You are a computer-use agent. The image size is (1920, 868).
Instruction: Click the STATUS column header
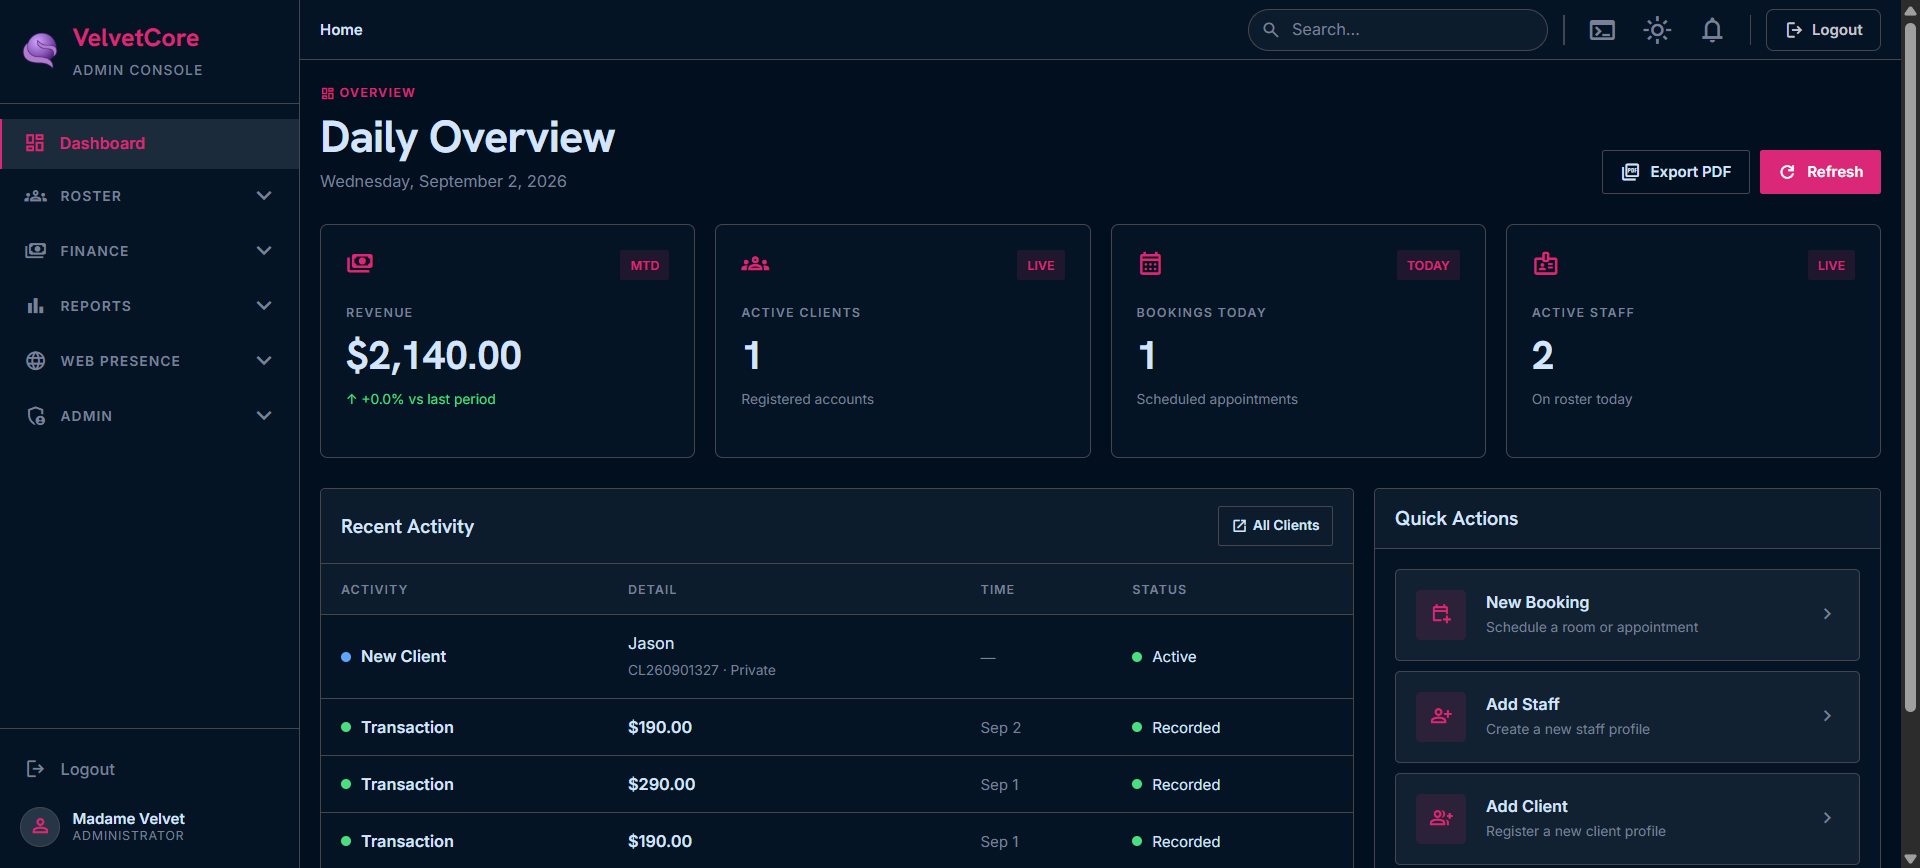(x=1159, y=590)
